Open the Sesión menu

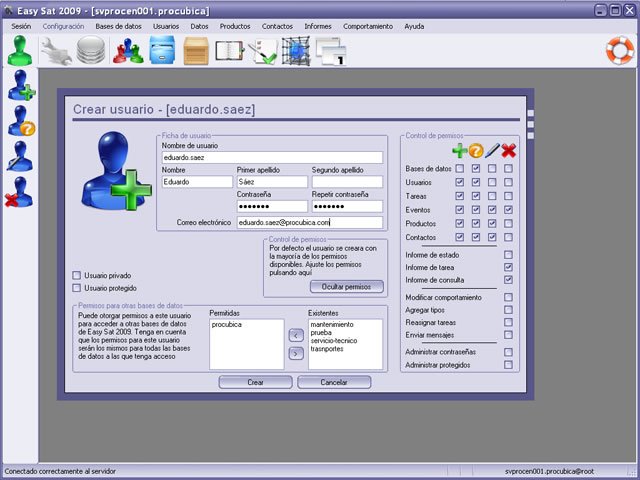[21, 26]
